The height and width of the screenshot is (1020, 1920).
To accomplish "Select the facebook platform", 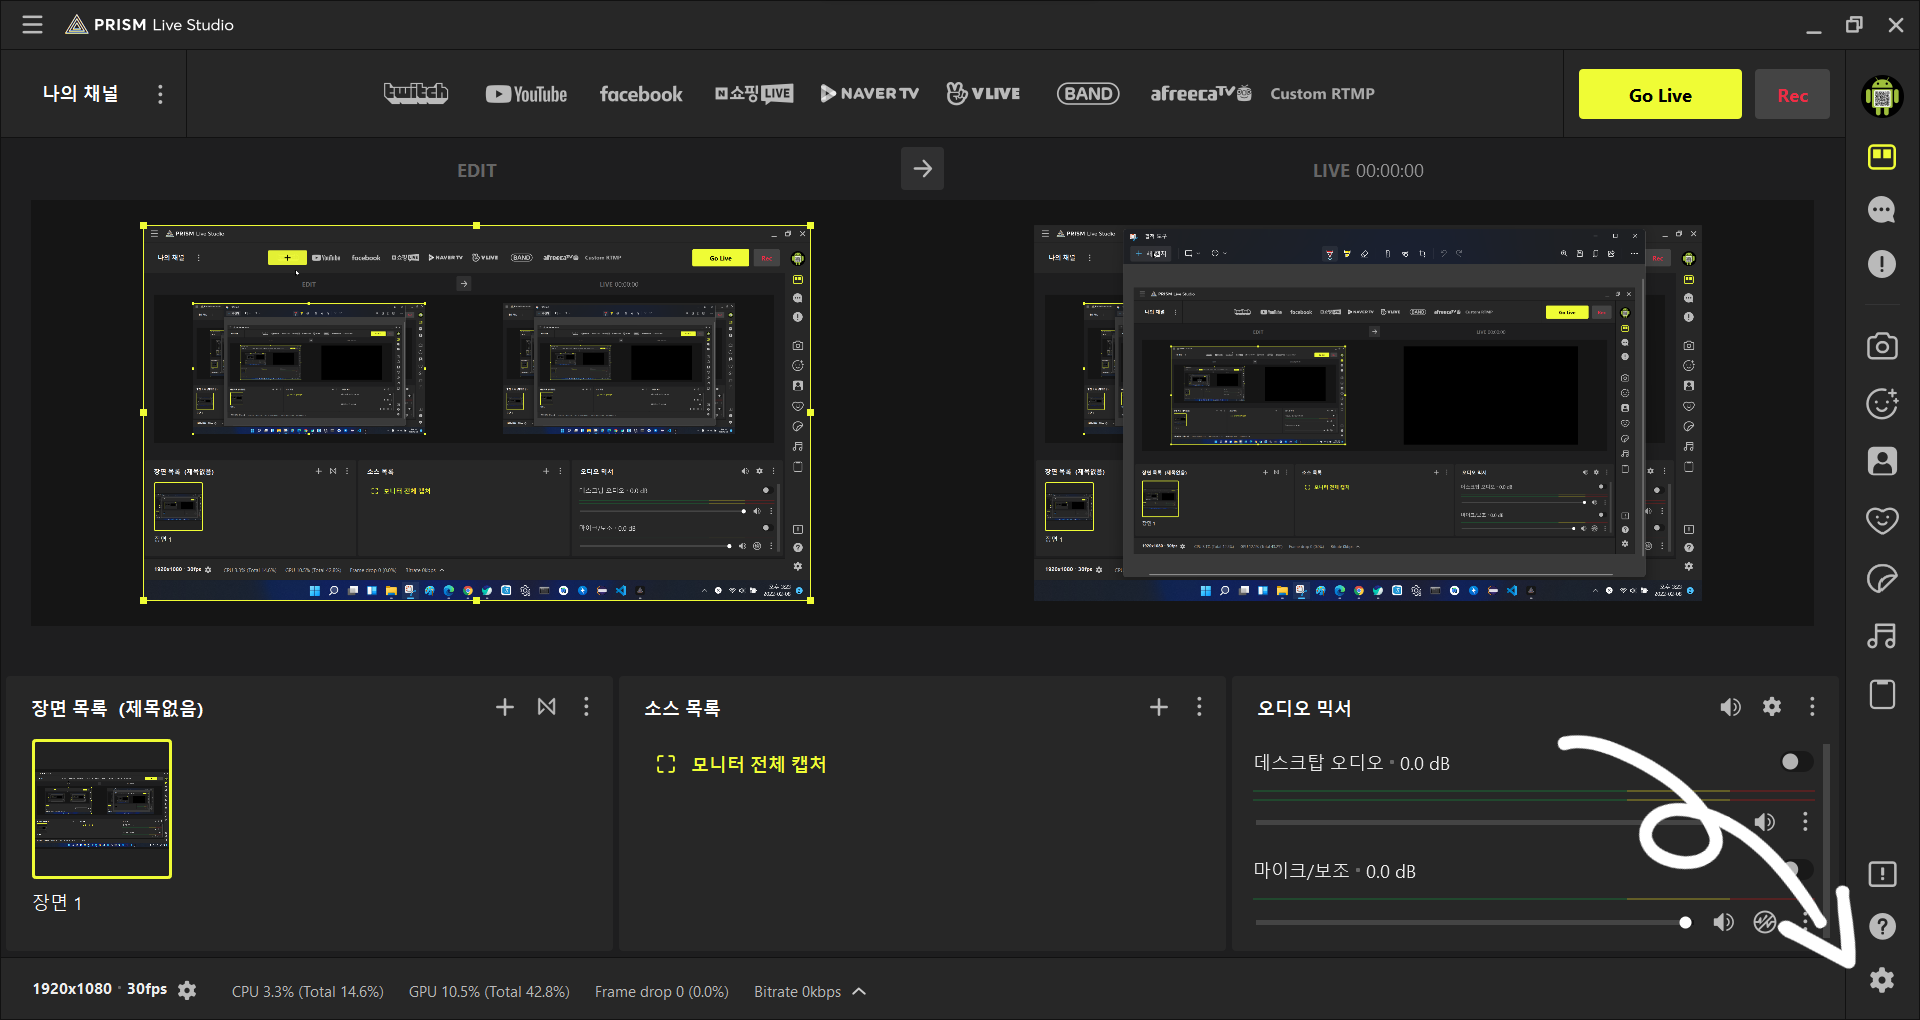I will tap(641, 94).
